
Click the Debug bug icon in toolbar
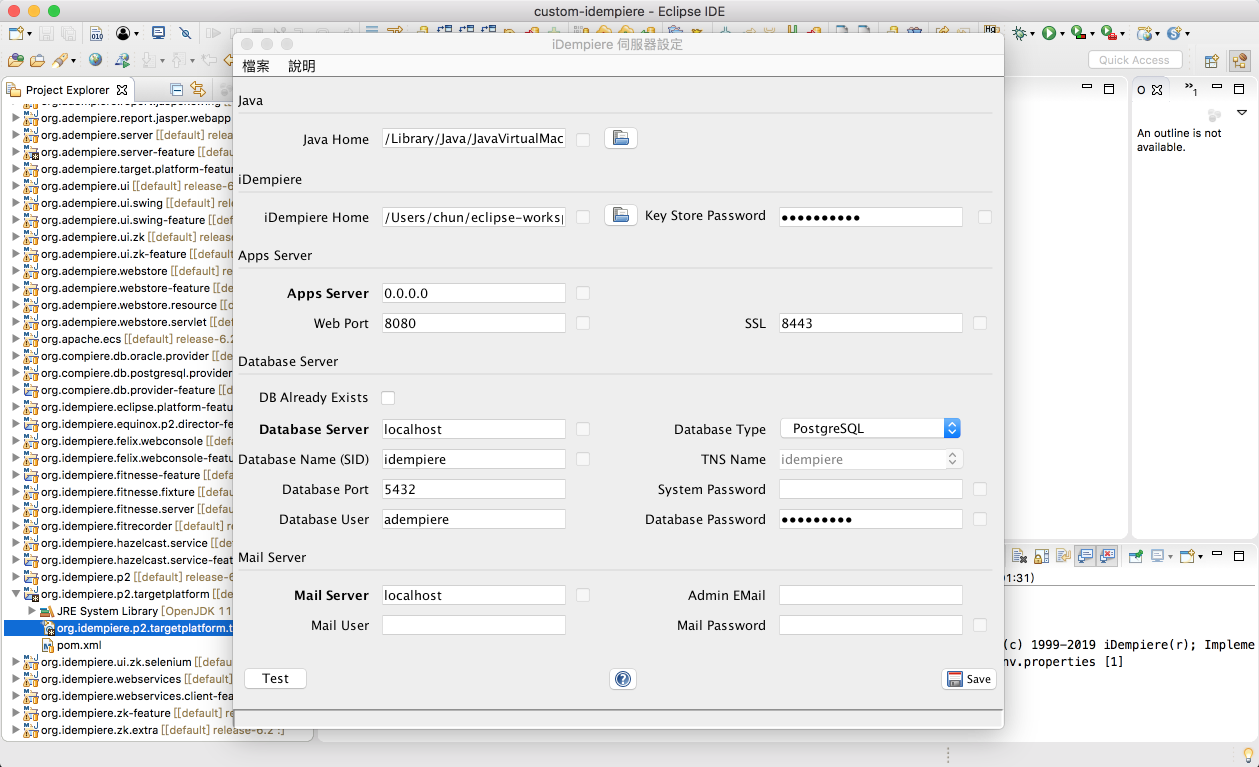point(1019,33)
